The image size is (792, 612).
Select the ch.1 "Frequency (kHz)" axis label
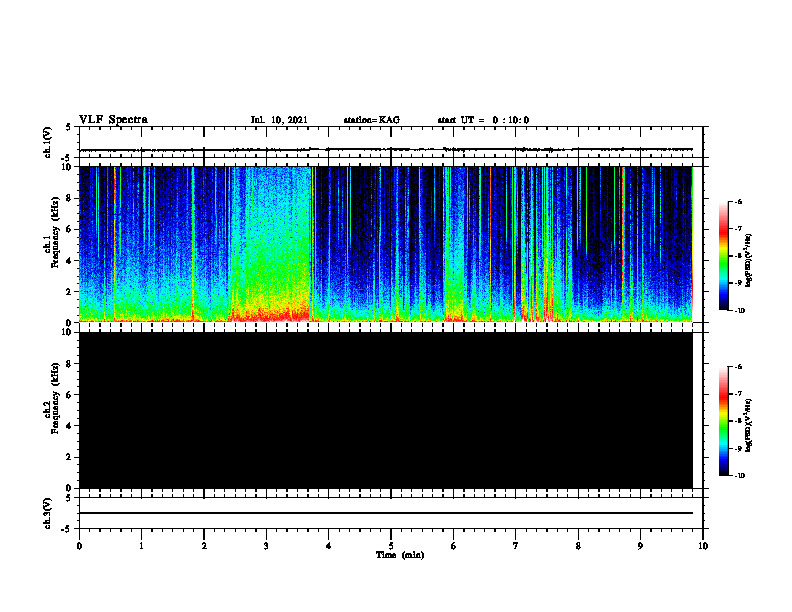coord(55,233)
